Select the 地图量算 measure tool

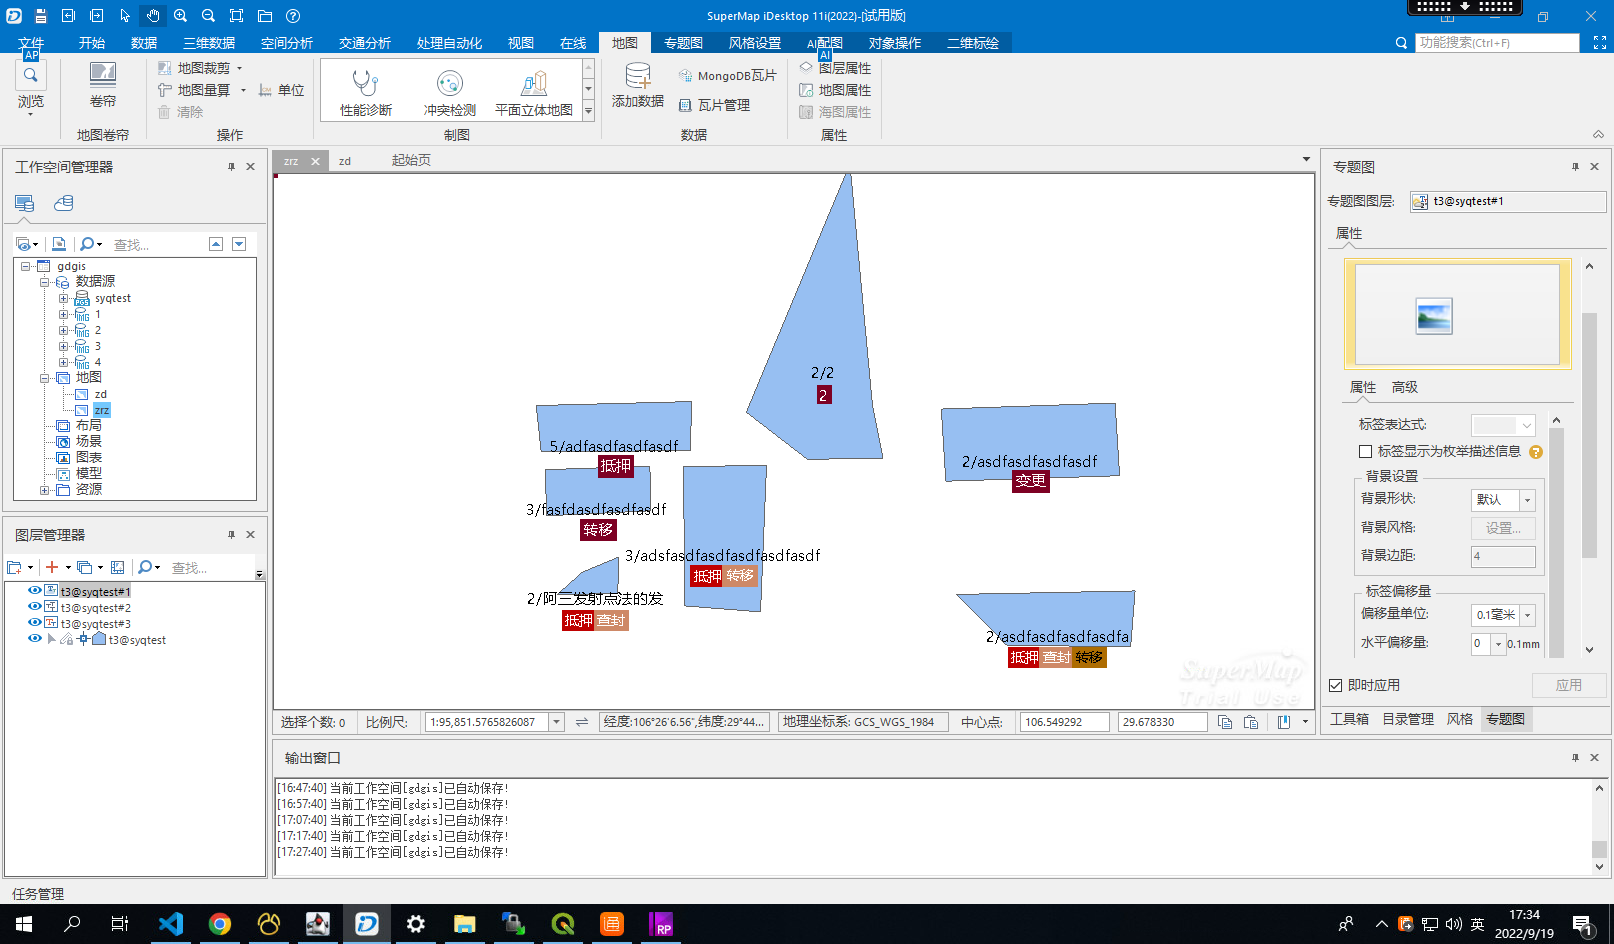(x=202, y=90)
